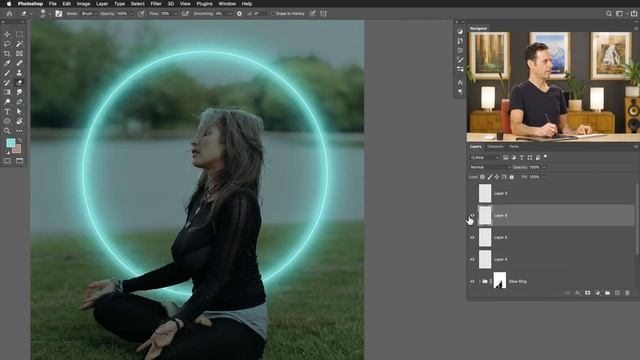Open the Filter menu

click(x=156, y=4)
